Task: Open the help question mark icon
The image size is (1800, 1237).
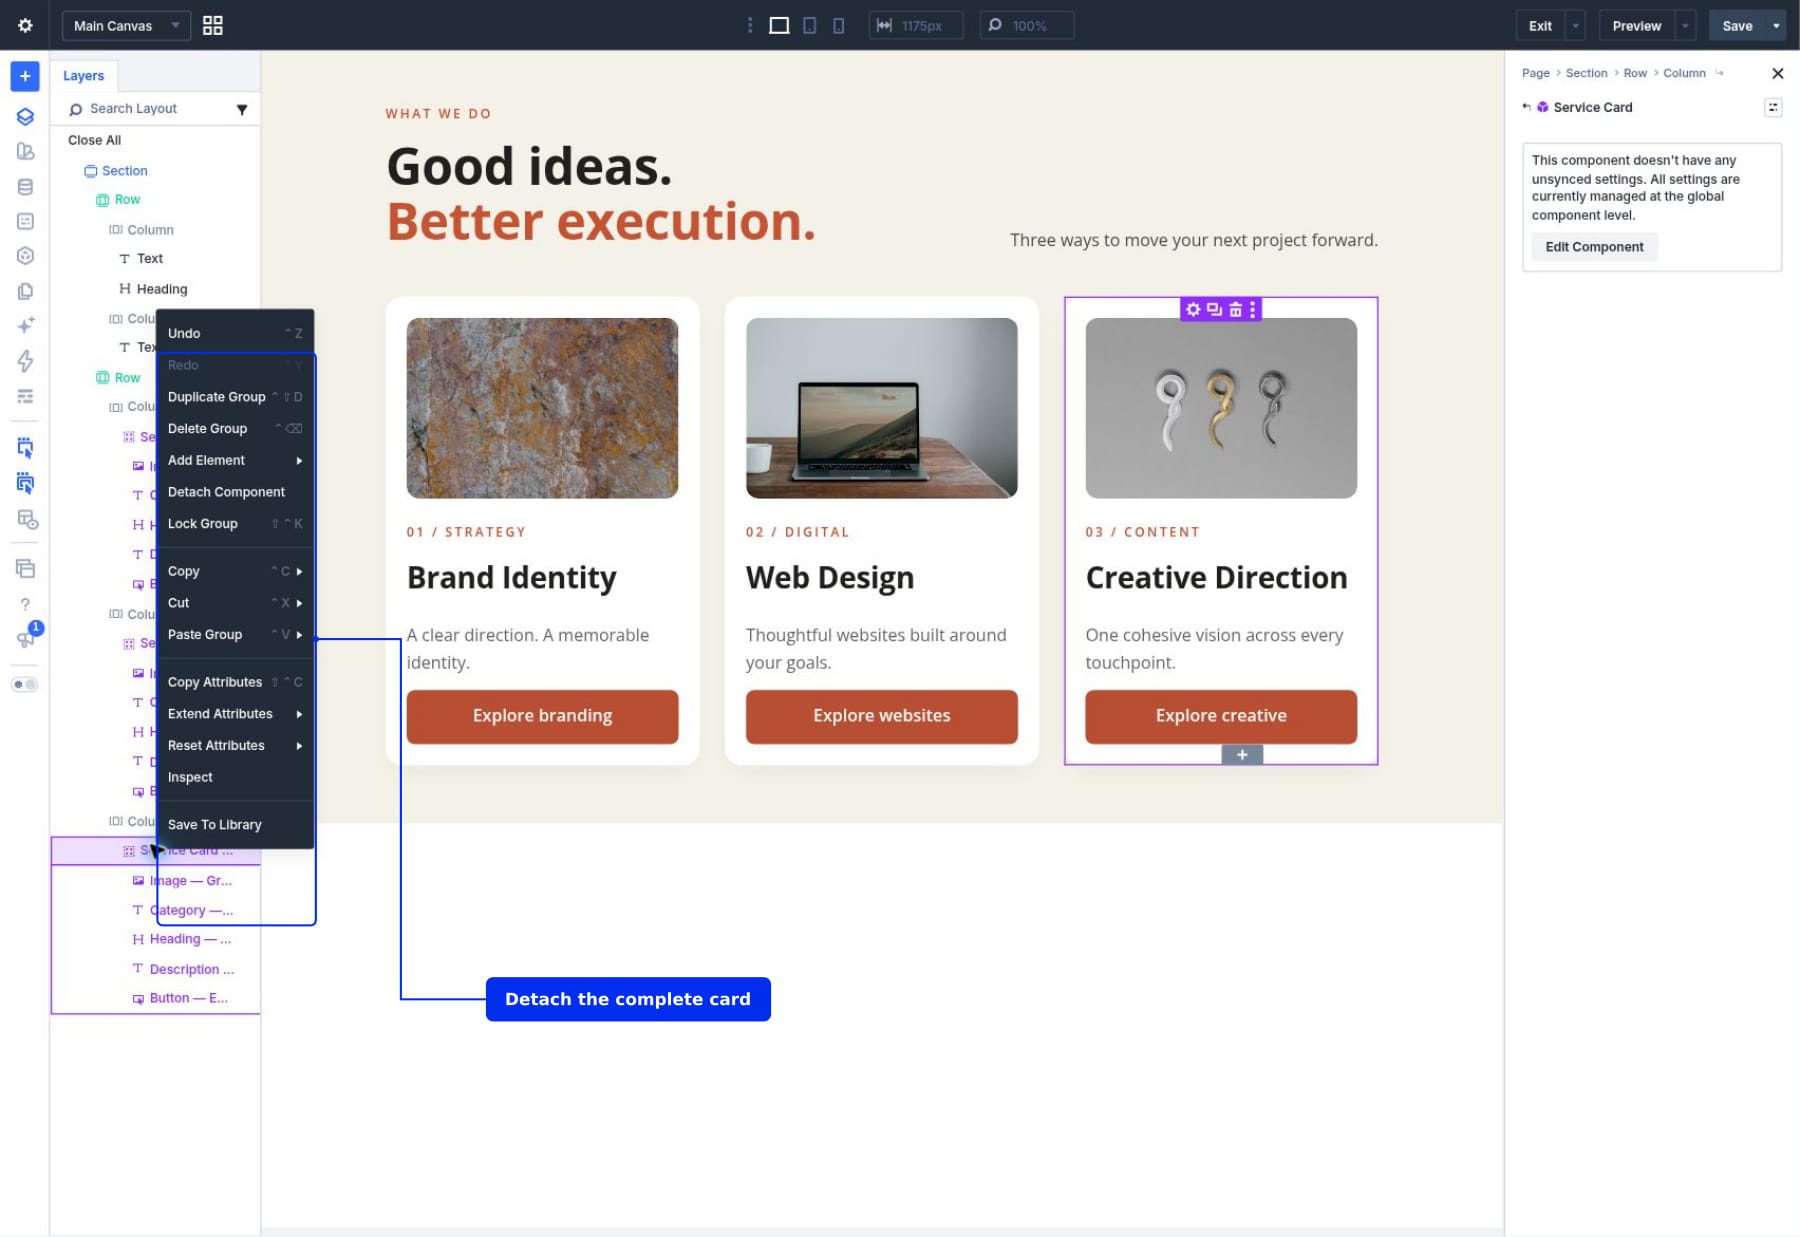Action: 25,604
